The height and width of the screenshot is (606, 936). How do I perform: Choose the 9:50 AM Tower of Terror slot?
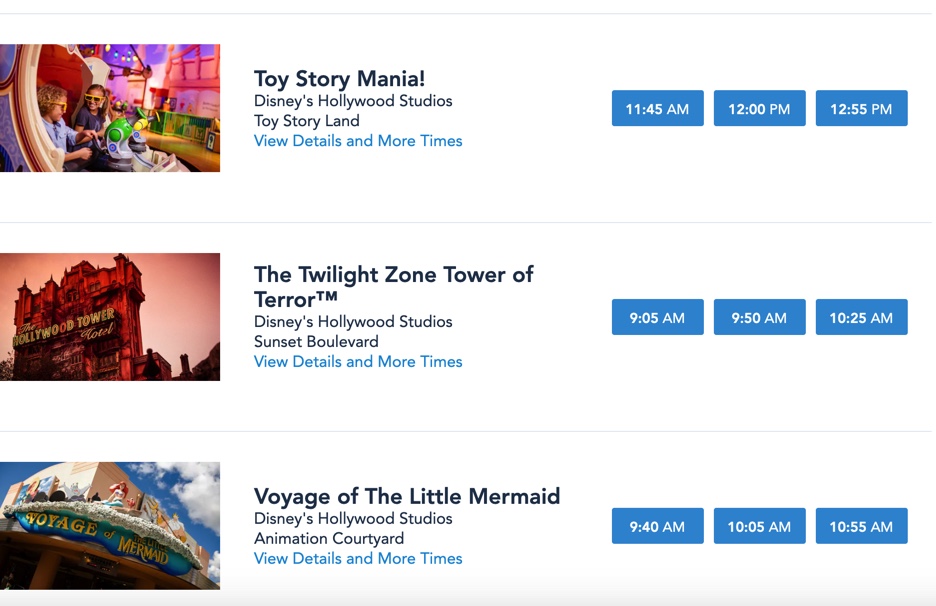click(x=759, y=318)
